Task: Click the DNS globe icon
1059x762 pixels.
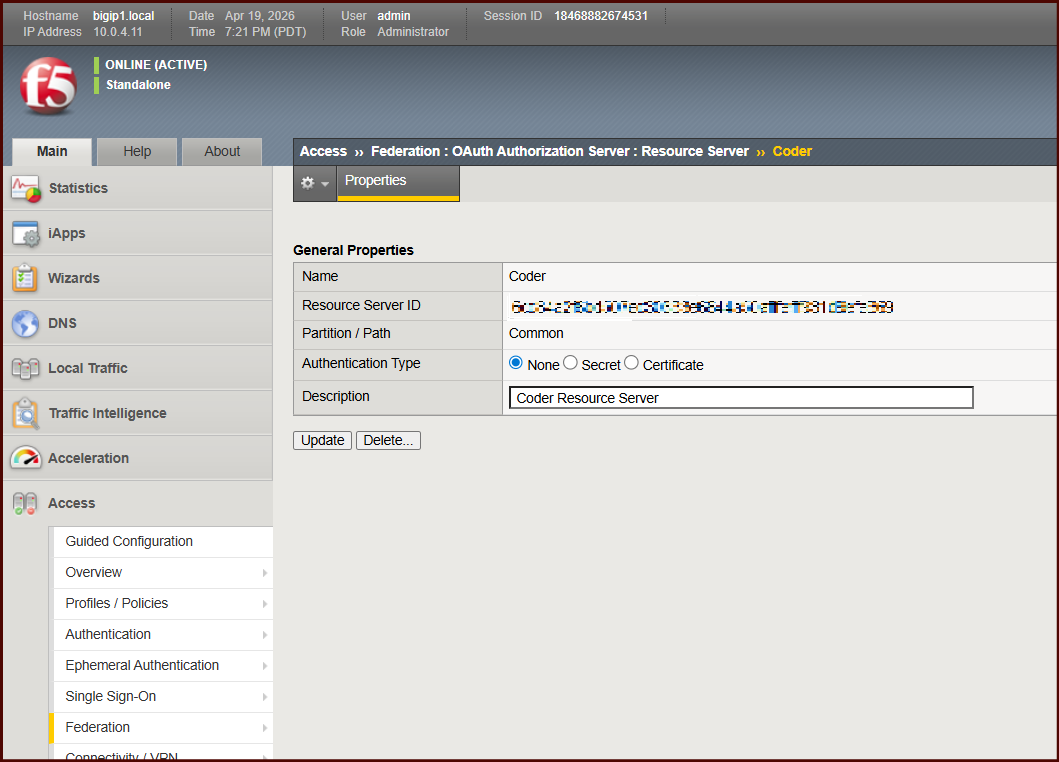Action: coord(25,323)
